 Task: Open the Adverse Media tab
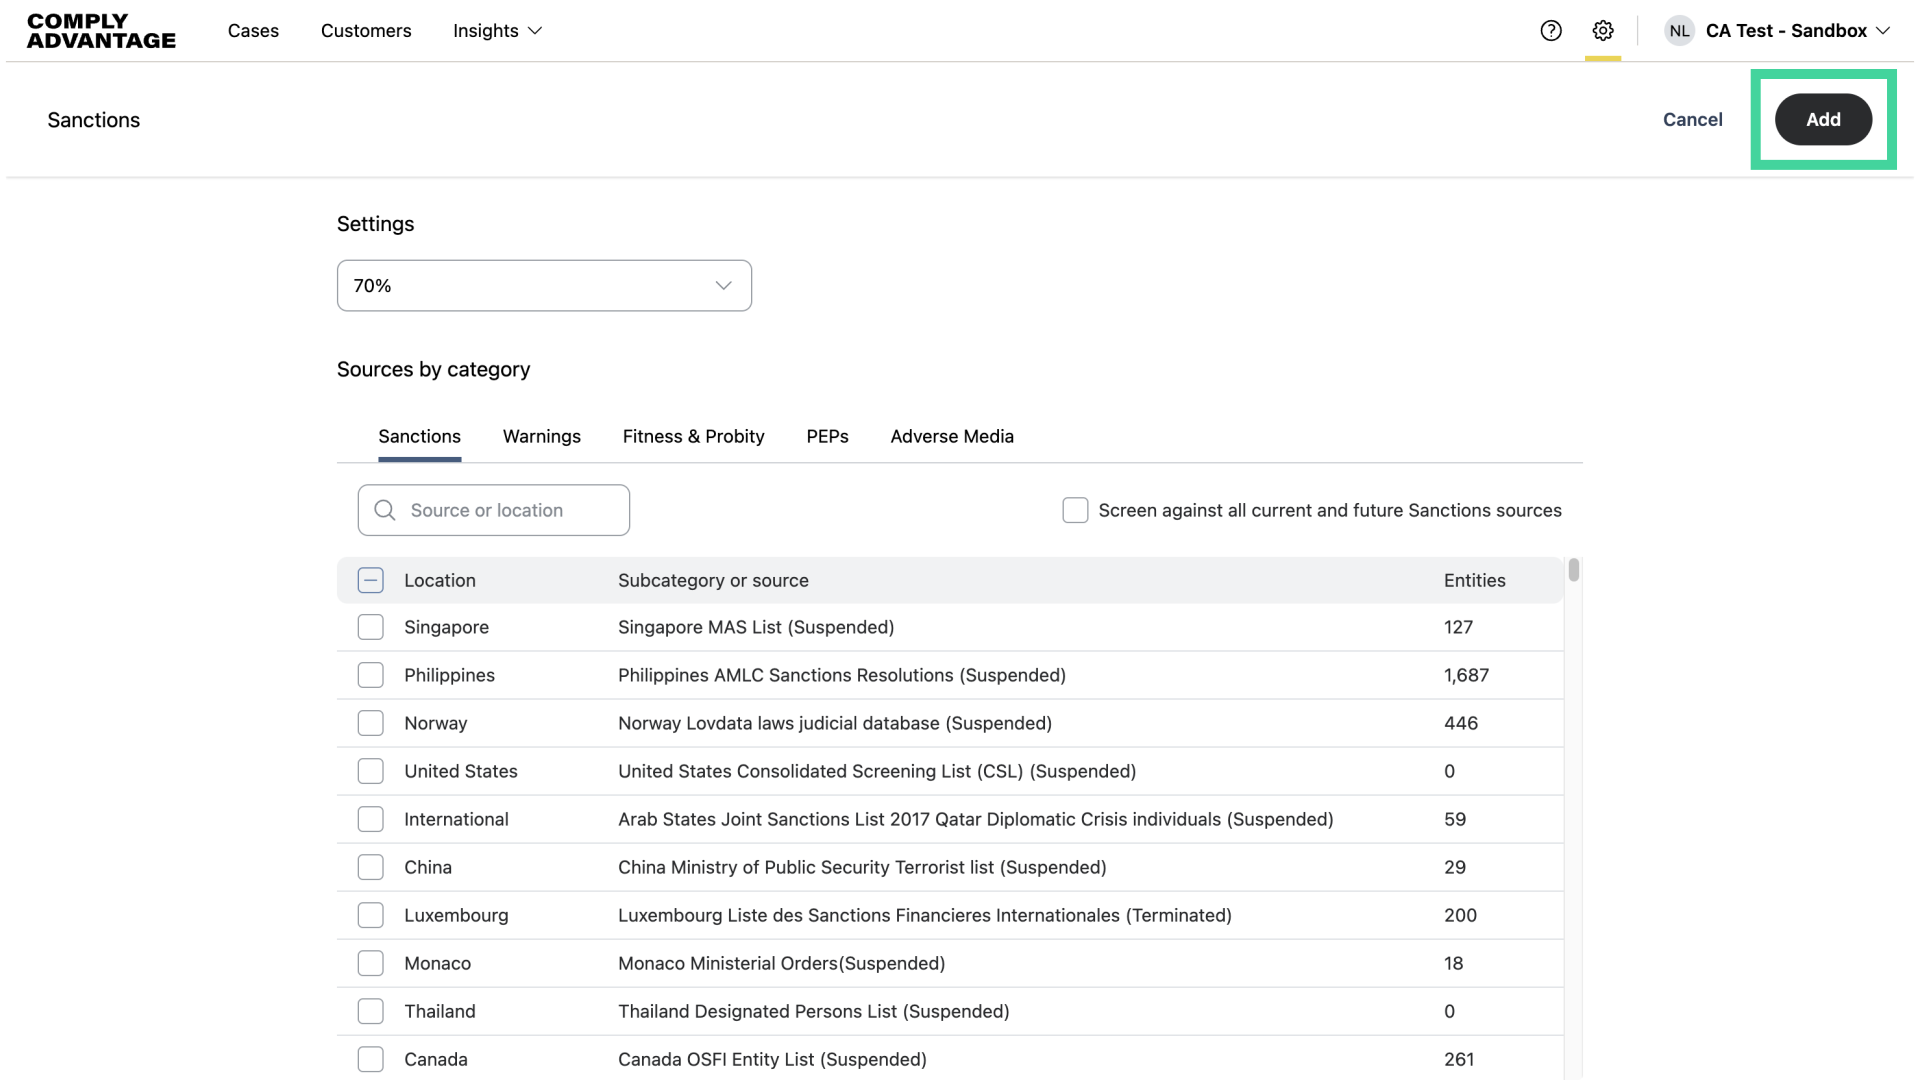952,436
